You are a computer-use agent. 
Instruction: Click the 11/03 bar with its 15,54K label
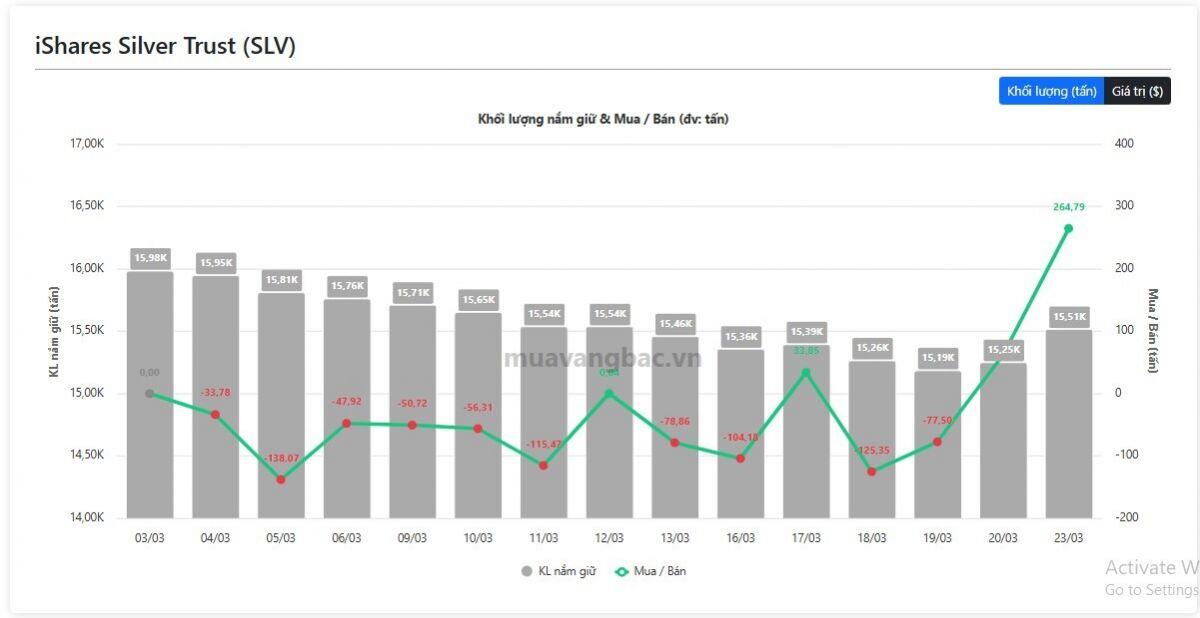point(543,422)
